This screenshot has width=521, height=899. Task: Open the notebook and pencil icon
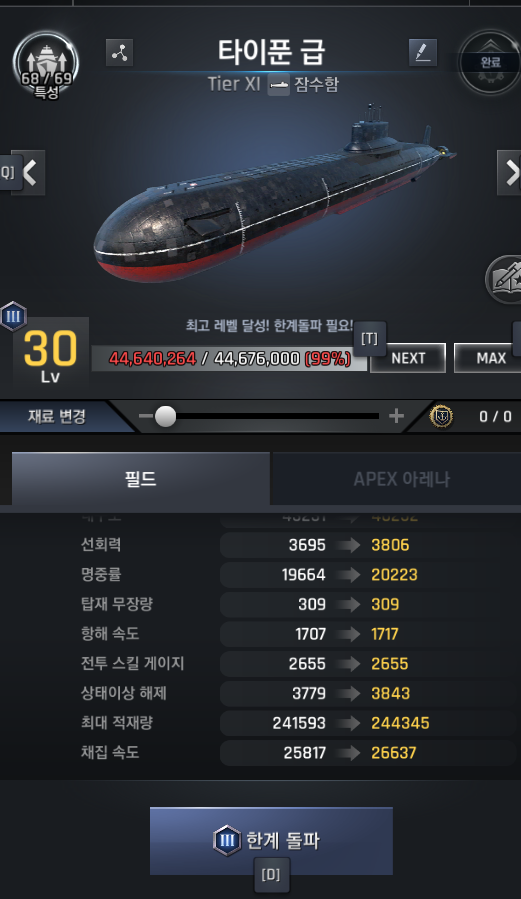click(504, 279)
